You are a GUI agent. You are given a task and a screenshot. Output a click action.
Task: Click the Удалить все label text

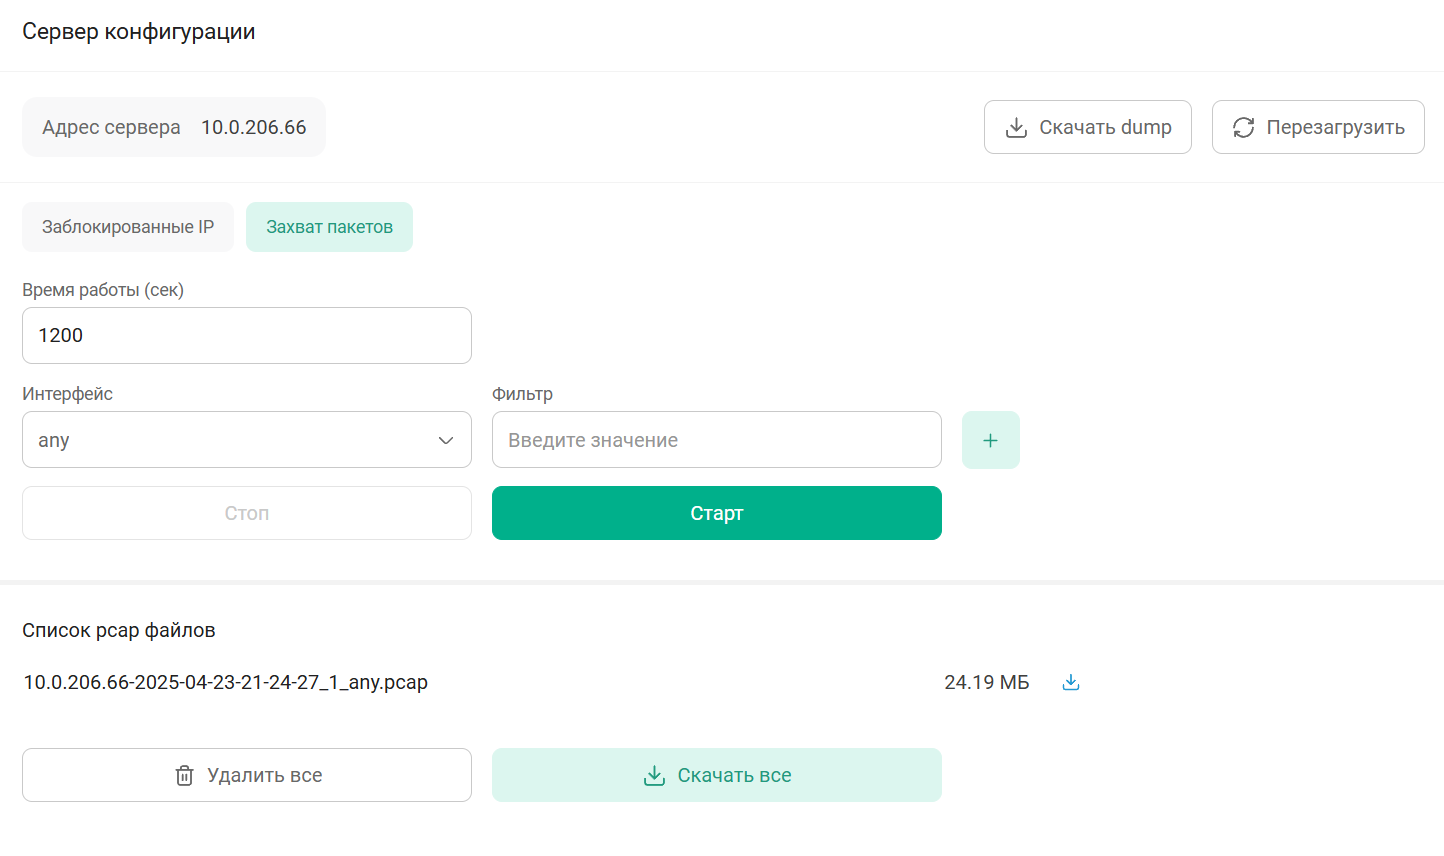click(265, 776)
